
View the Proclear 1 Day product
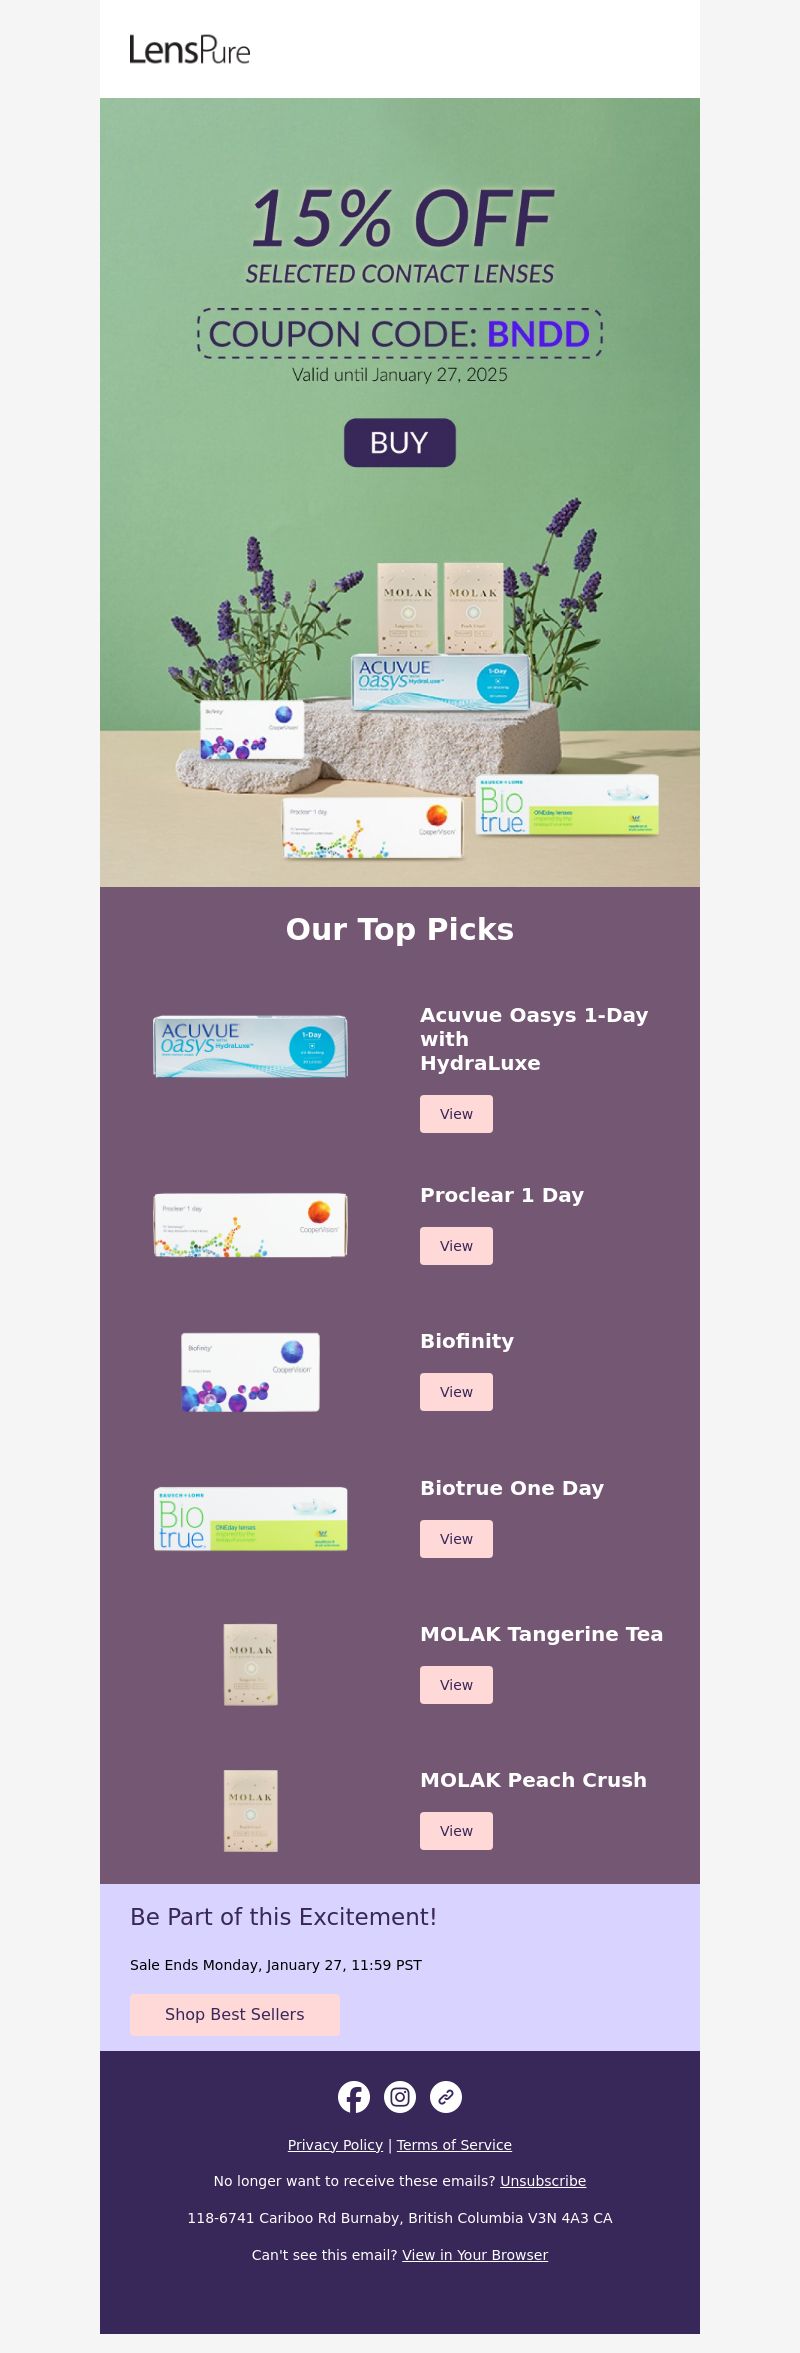tap(456, 1246)
